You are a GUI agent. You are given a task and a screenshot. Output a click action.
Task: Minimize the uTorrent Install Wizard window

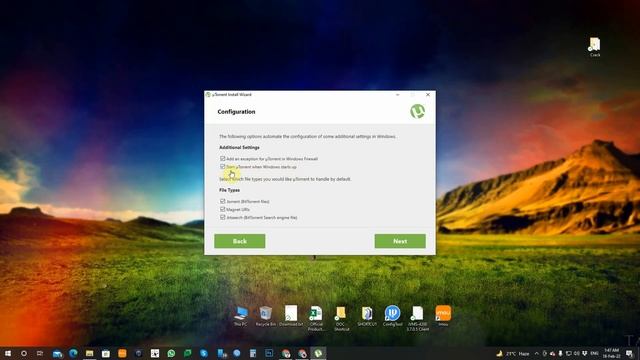(398, 95)
